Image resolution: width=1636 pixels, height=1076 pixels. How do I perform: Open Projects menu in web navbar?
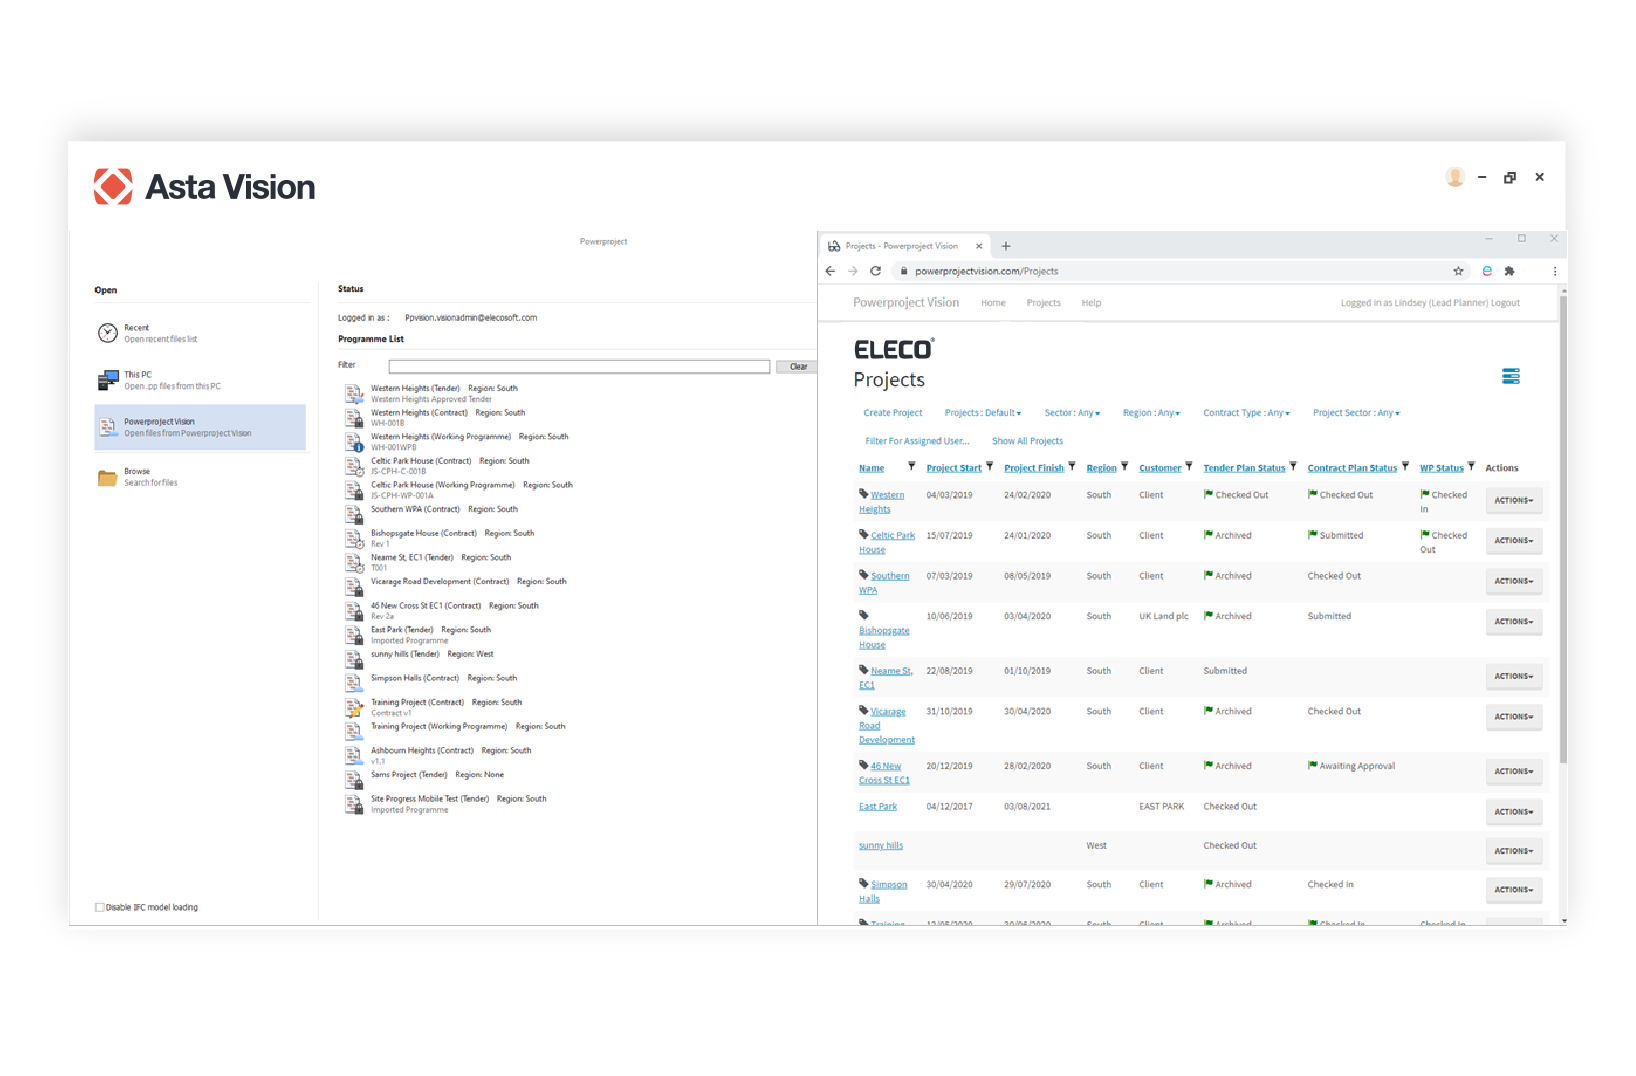pyautogui.click(x=1043, y=303)
